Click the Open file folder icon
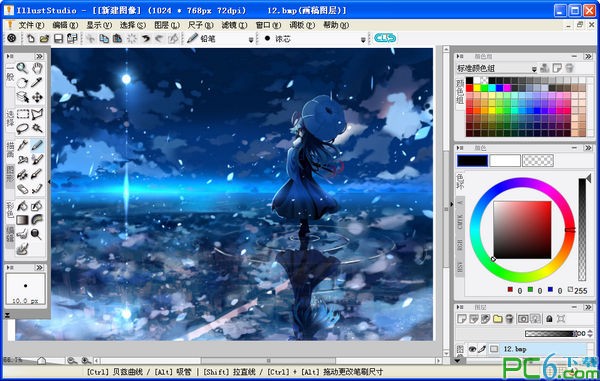This screenshot has height=381, width=600. [x=44, y=38]
